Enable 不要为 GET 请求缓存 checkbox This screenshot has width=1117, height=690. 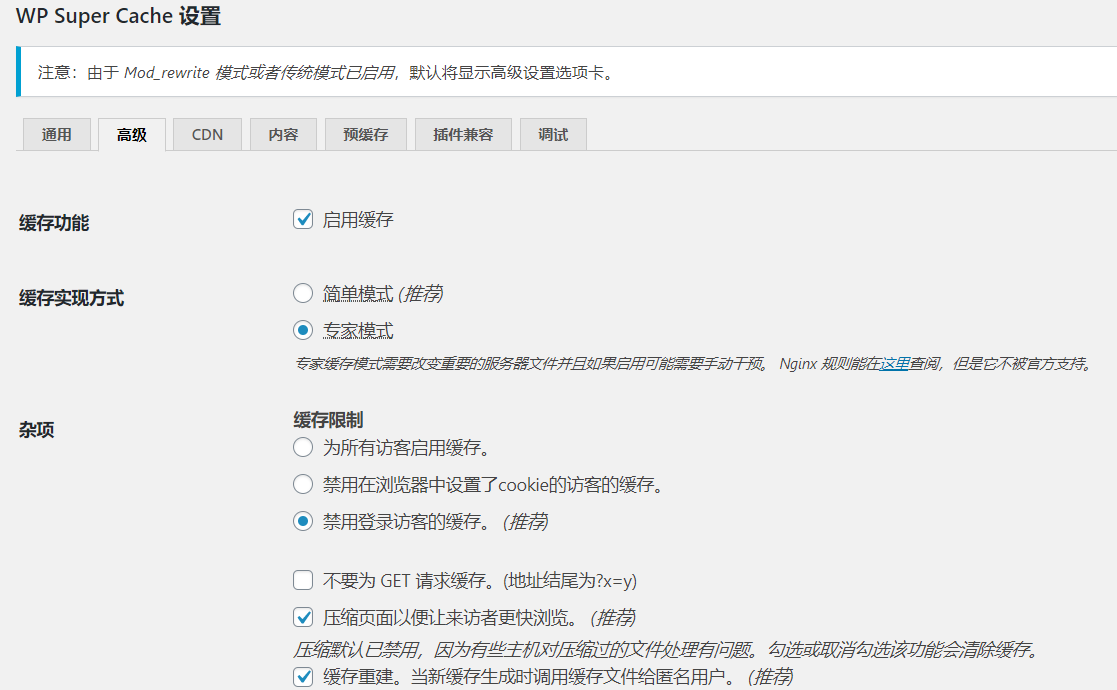tap(303, 580)
